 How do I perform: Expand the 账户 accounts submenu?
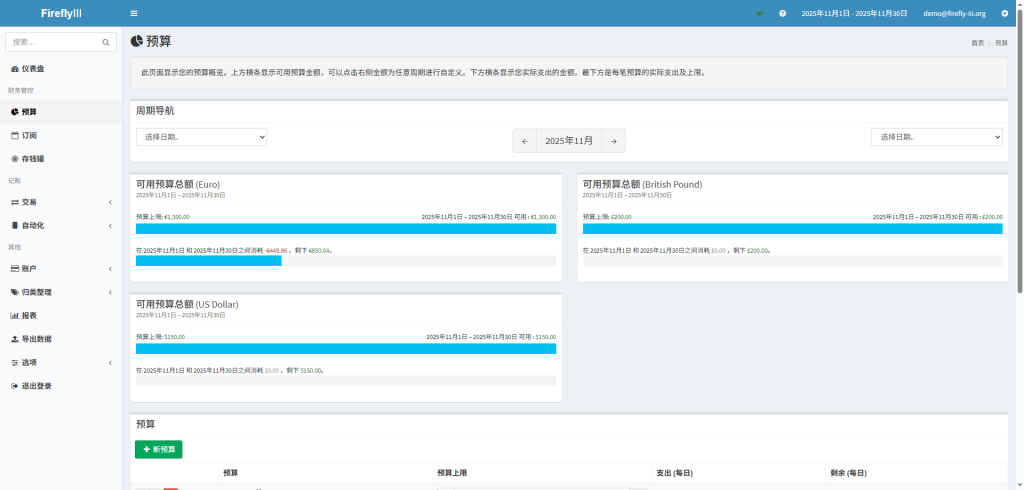click(x=60, y=268)
